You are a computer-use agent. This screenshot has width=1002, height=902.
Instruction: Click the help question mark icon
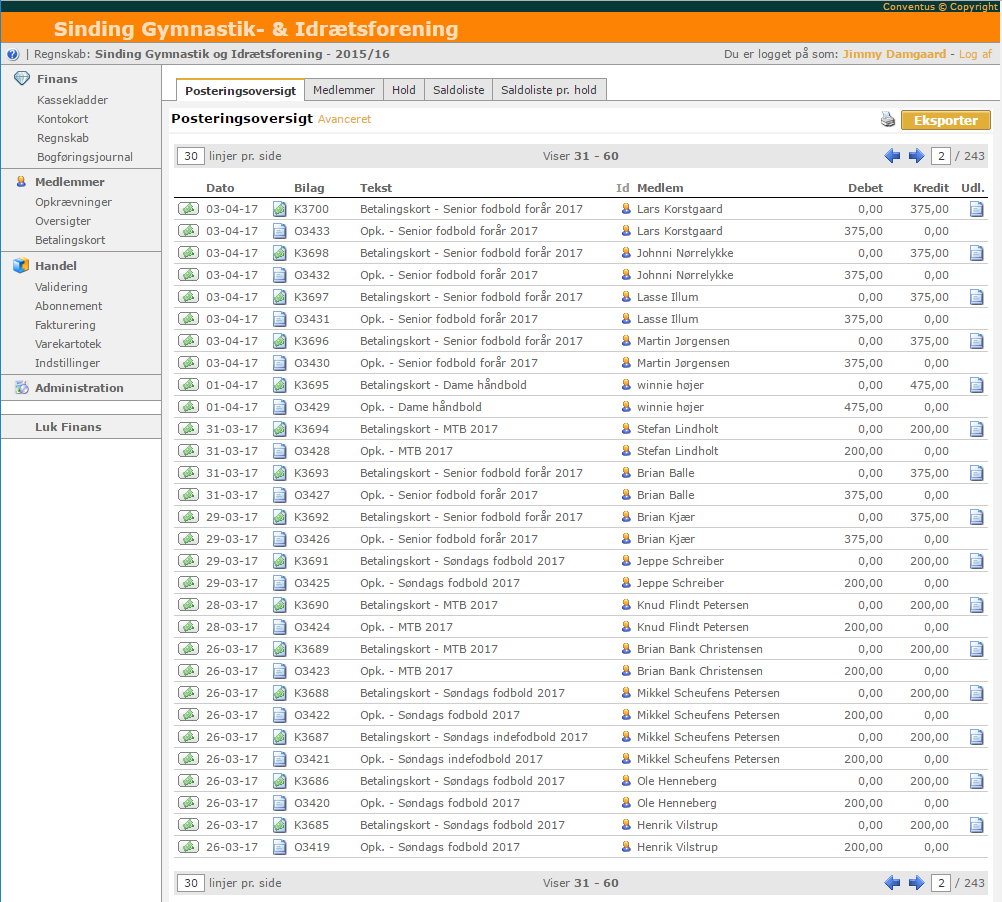tap(13, 54)
